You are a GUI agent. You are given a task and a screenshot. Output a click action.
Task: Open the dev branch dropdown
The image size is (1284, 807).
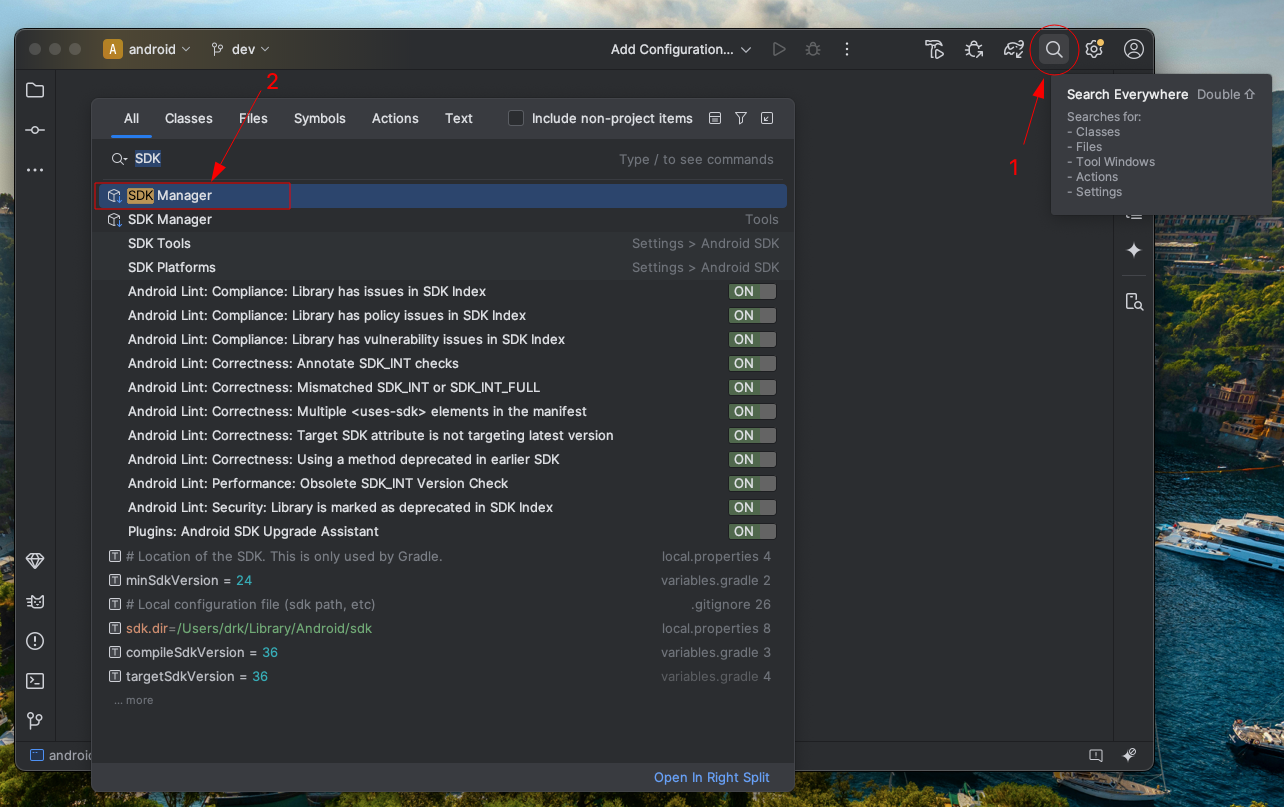click(x=240, y=48)
